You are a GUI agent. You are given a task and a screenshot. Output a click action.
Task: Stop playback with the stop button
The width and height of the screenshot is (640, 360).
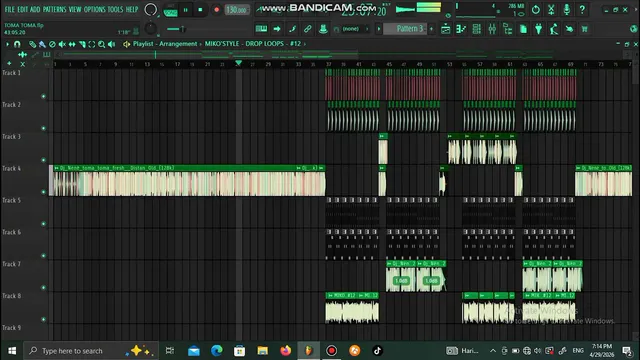pos(200,10)
